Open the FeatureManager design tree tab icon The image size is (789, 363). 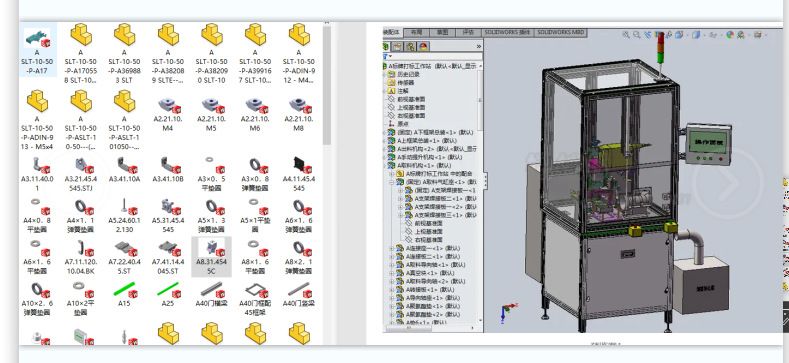tap(387, 47)
